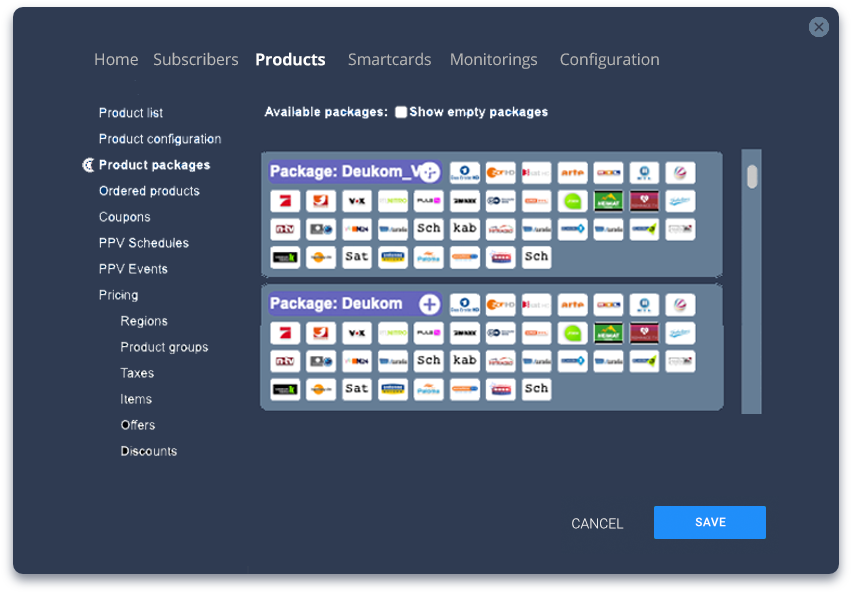Click the CANCEL button
Screen dimensions: 852x593
point(597,523)
